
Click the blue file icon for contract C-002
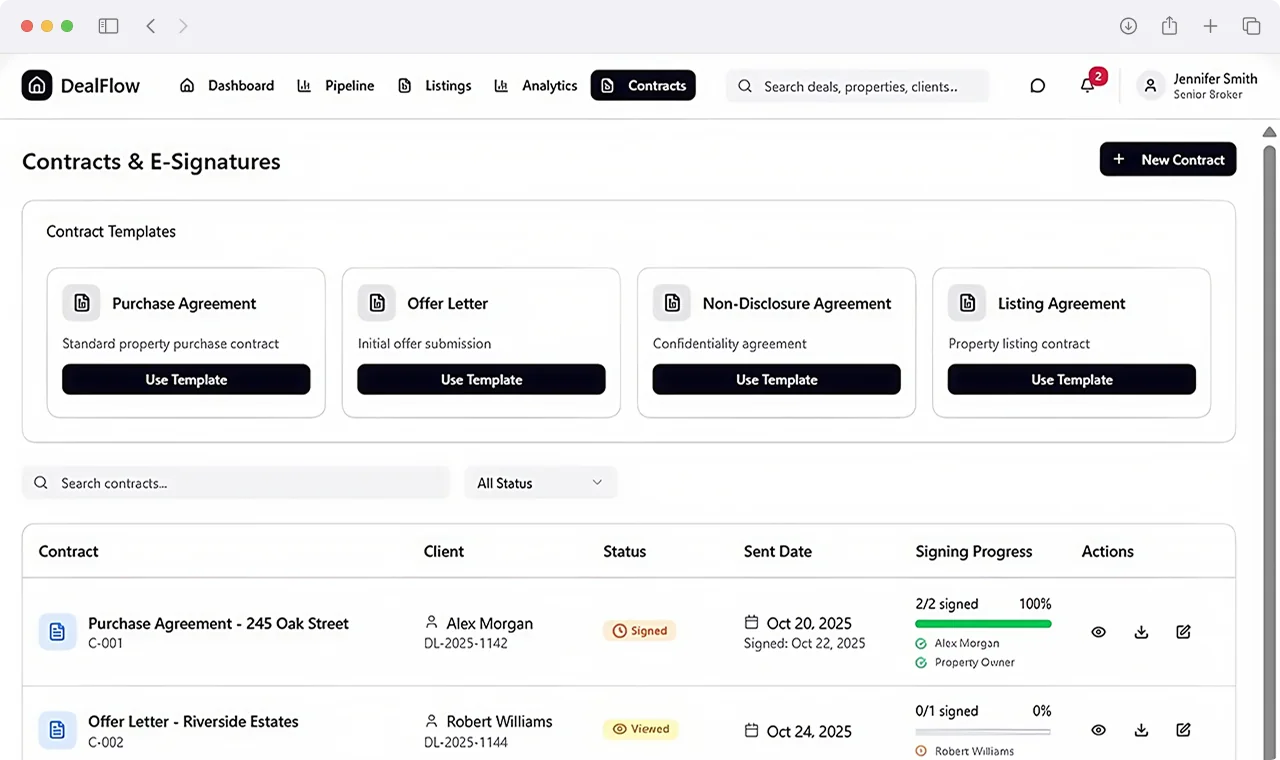(x=57, y=730)
